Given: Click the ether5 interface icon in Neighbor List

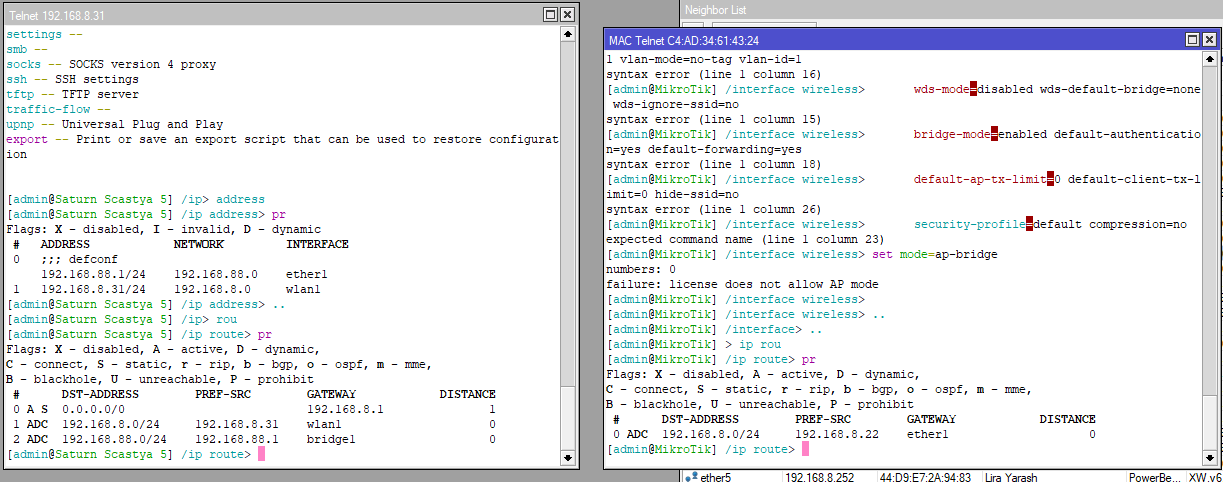Looking at the screenshot, I should [693, 477].
